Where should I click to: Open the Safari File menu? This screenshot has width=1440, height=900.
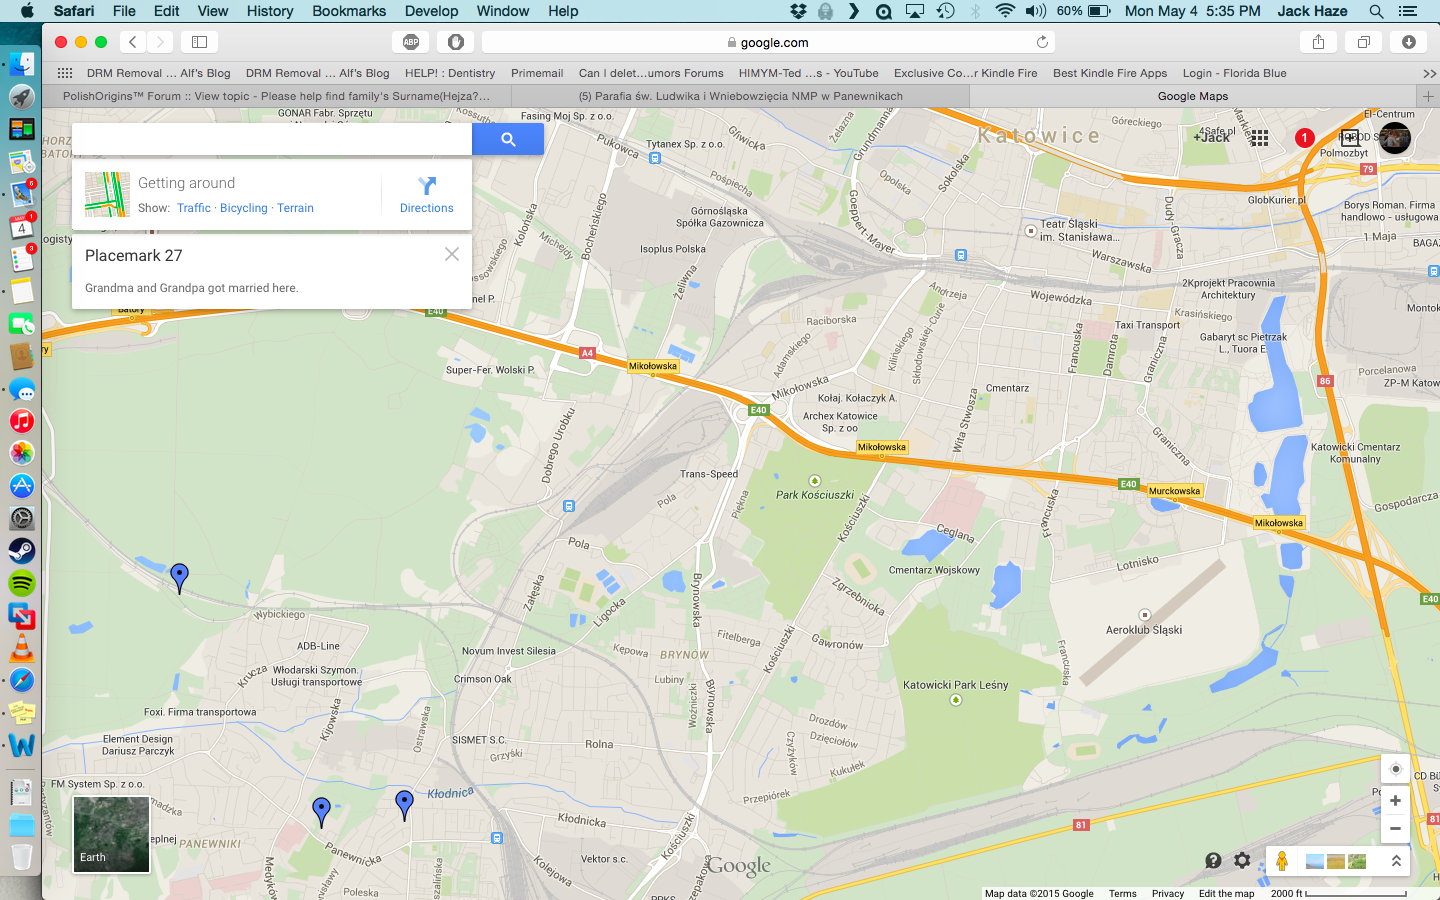124,11
